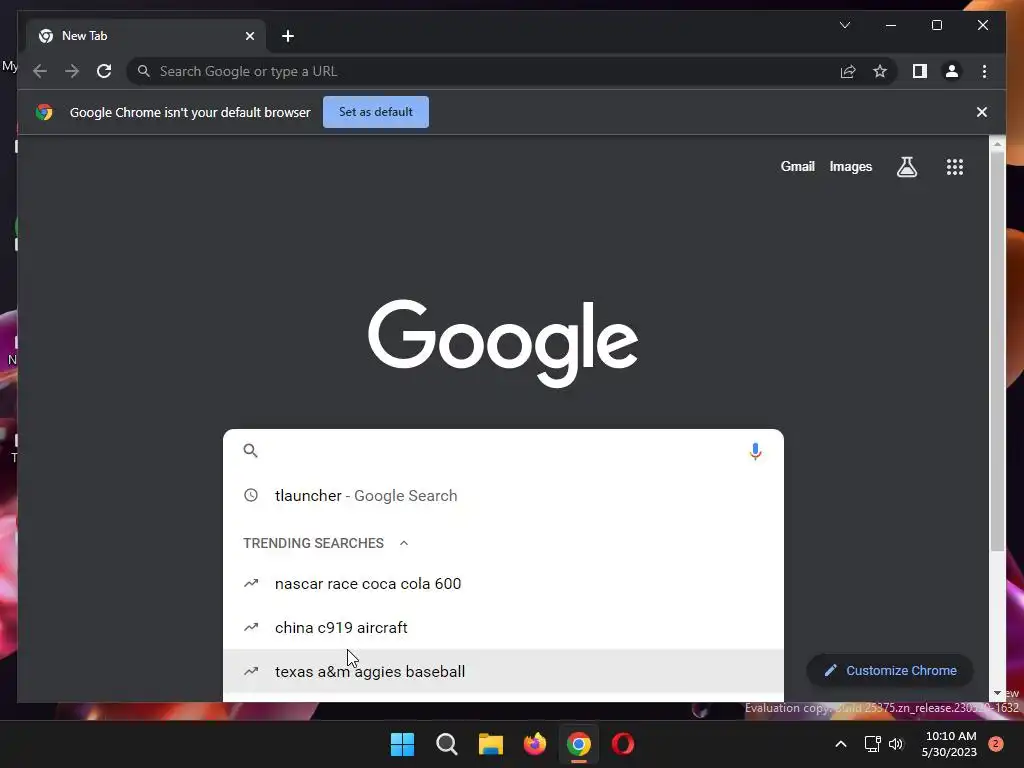The width and height of the screenshot is (1024, 768).
Task: Click the page vertical scrollbar thumb
Action: coord(997,353)
